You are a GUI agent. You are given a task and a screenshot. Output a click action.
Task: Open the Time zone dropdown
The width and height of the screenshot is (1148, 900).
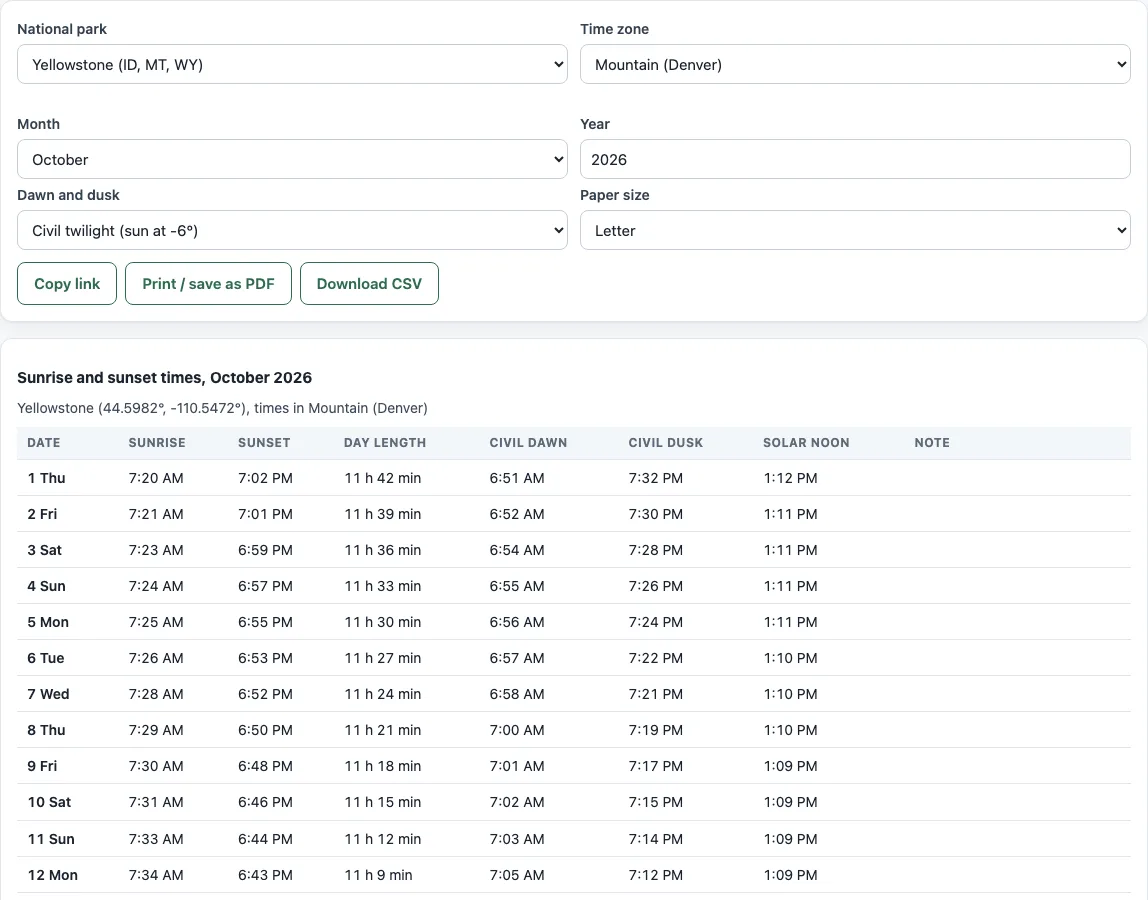pyautogui.click(x=855, y=64)
